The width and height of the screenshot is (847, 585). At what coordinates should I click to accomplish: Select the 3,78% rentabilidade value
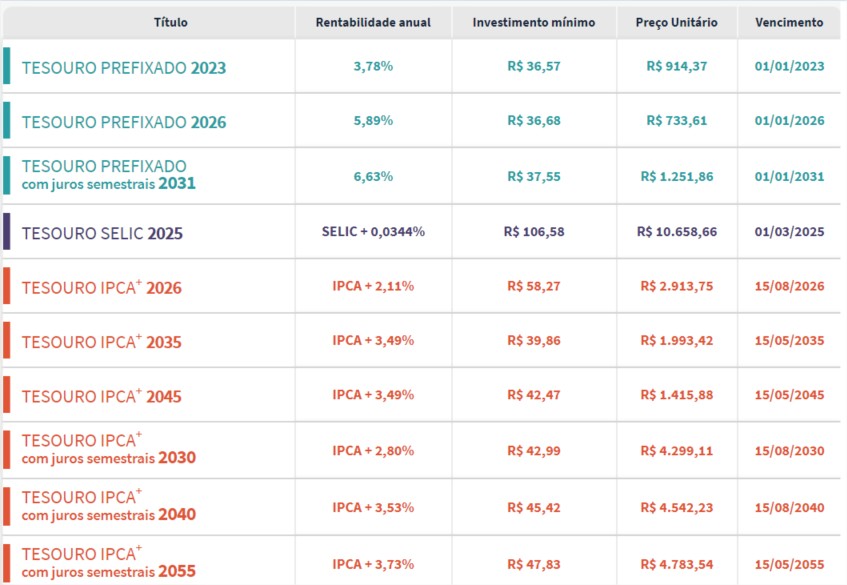(373, 66)
